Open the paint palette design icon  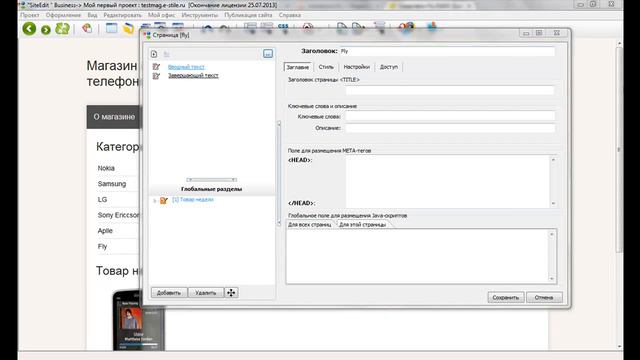87,28
